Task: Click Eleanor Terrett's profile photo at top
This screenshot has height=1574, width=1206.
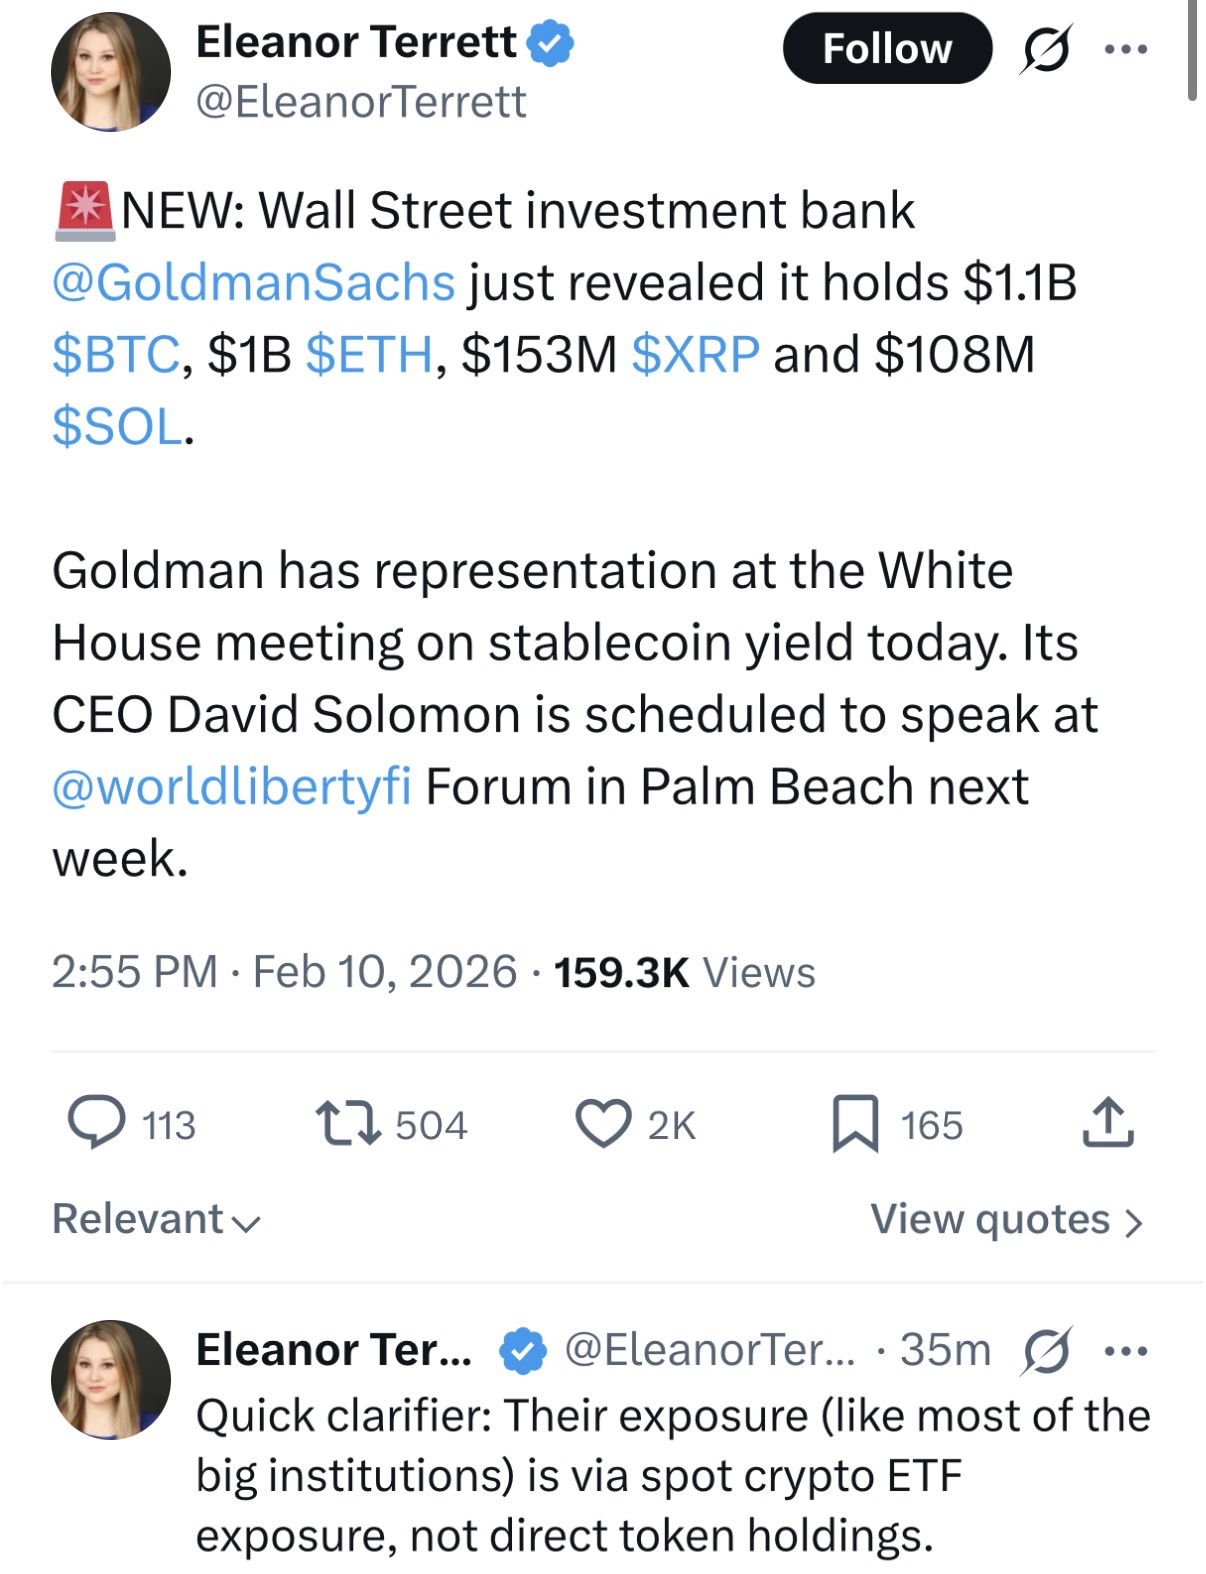Action: tap(111, 72)
